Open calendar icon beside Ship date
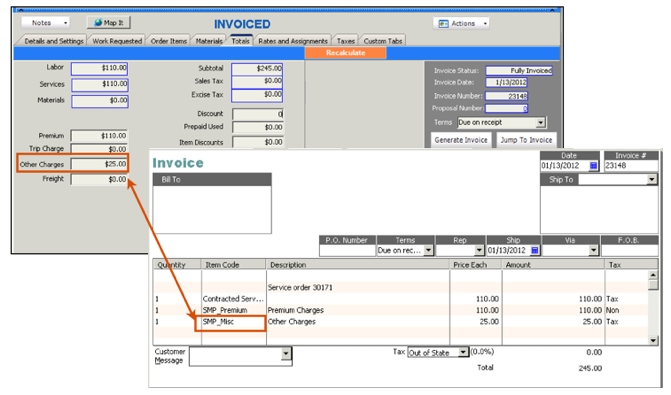This screenshot has height=395, width=671. coord(535,250)
